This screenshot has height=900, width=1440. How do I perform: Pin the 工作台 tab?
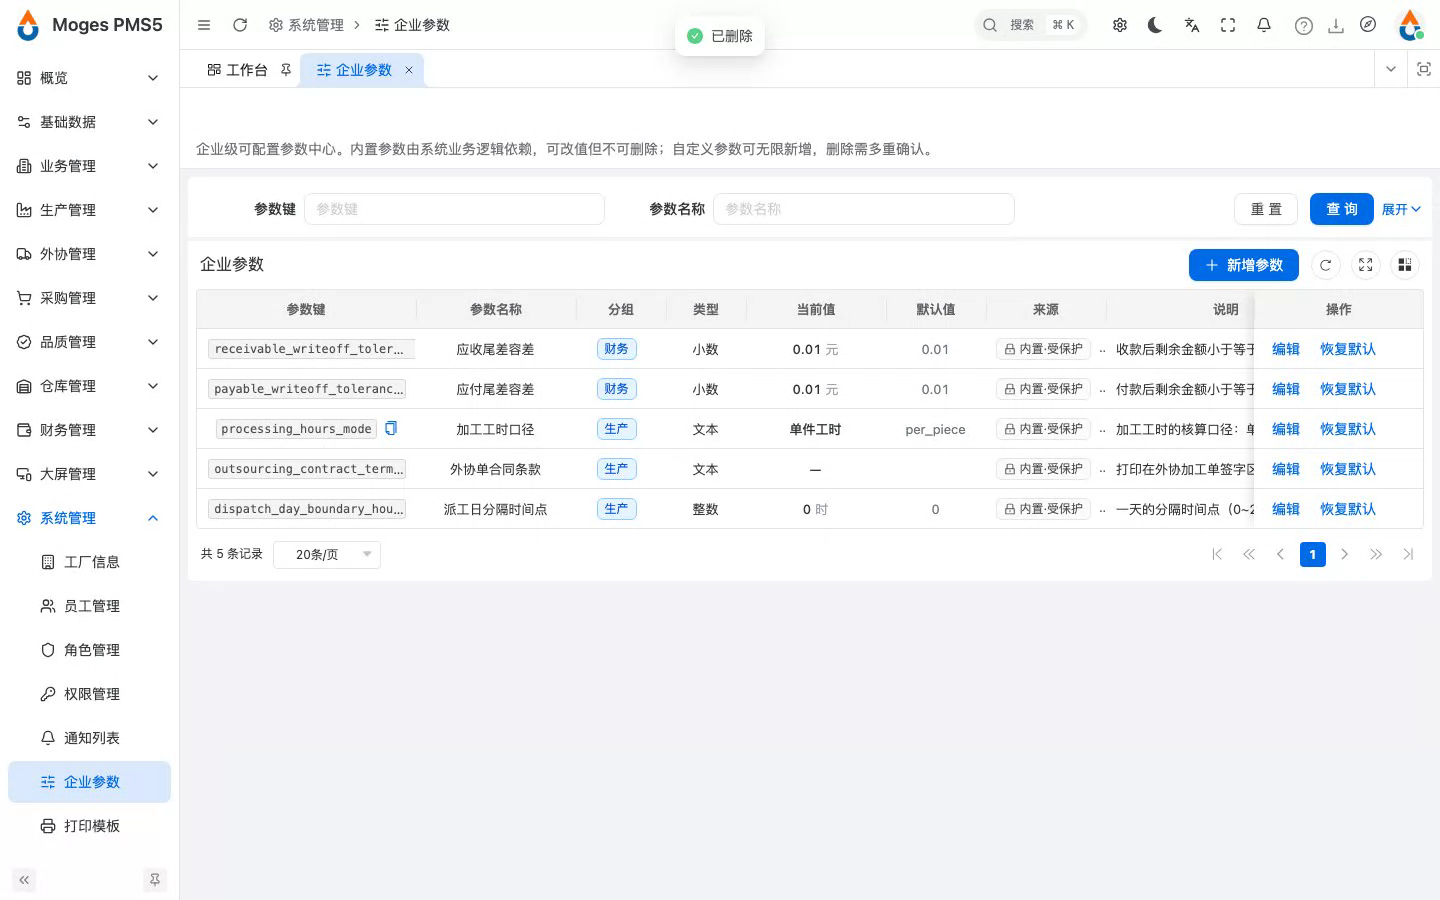pos(286,70)
